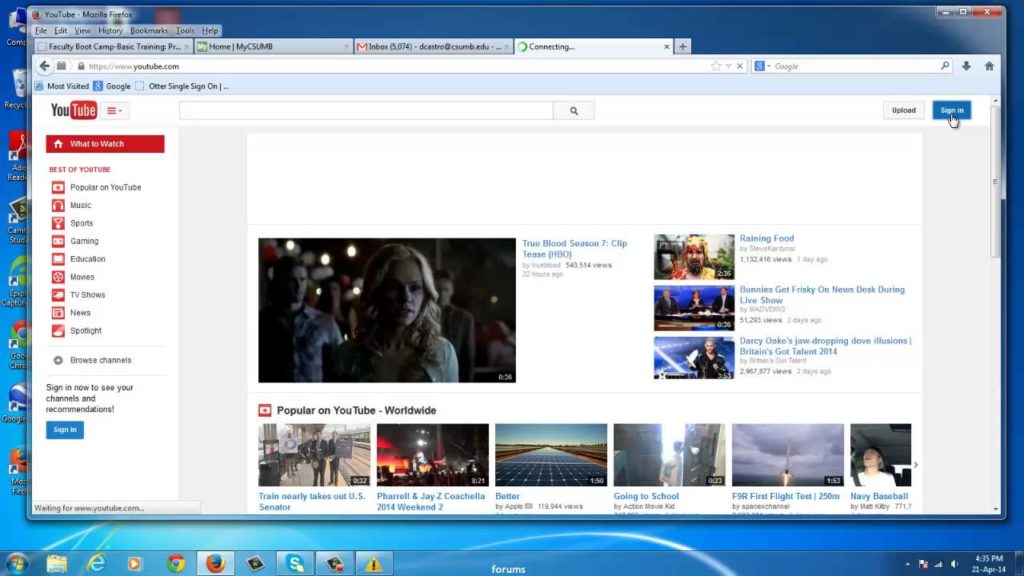Show next videos in Popular carousel arrow
The height and width of the screenshot is (576, 1024).
click(916, 464)
